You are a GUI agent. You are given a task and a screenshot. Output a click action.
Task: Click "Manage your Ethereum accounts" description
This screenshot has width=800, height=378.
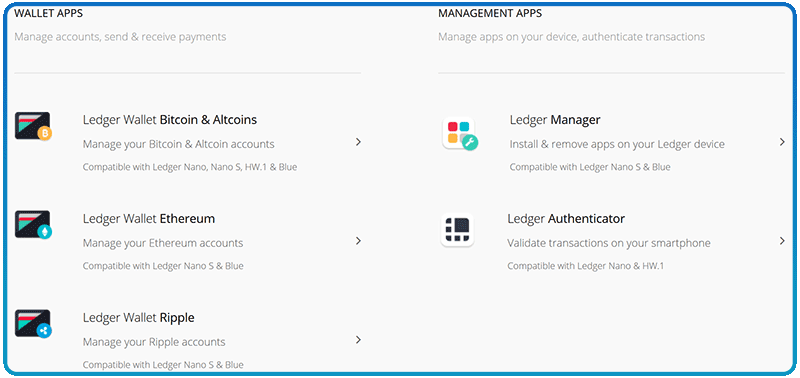[163, 243]
